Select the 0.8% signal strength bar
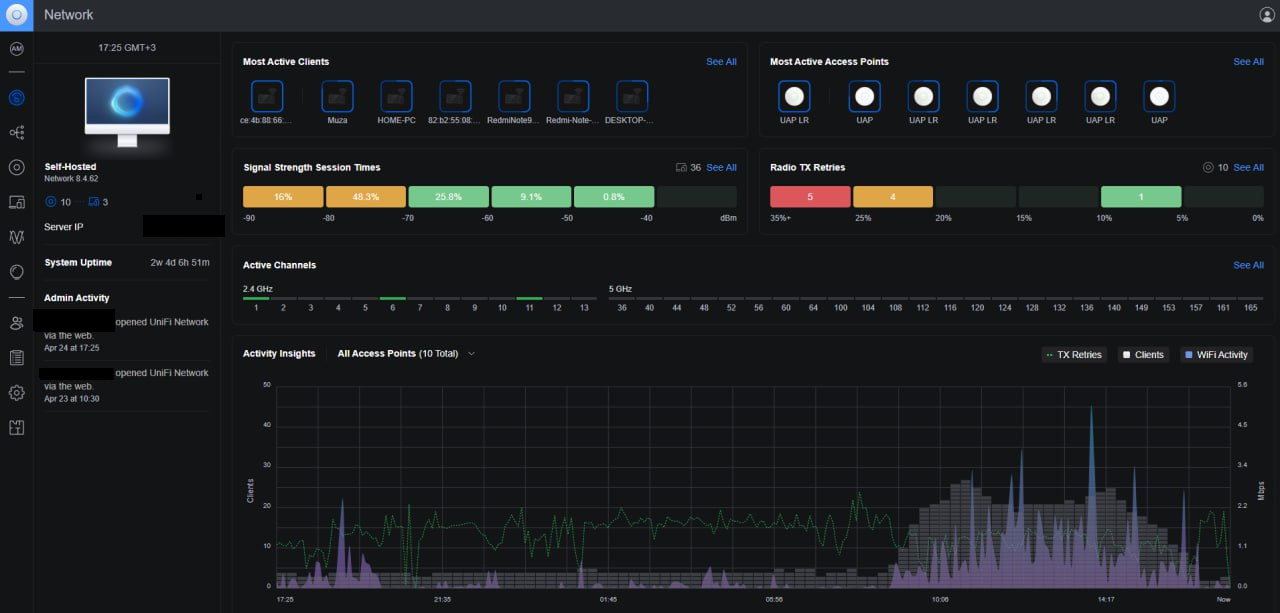Screen dimensions: 1280x613 [614, 197]
